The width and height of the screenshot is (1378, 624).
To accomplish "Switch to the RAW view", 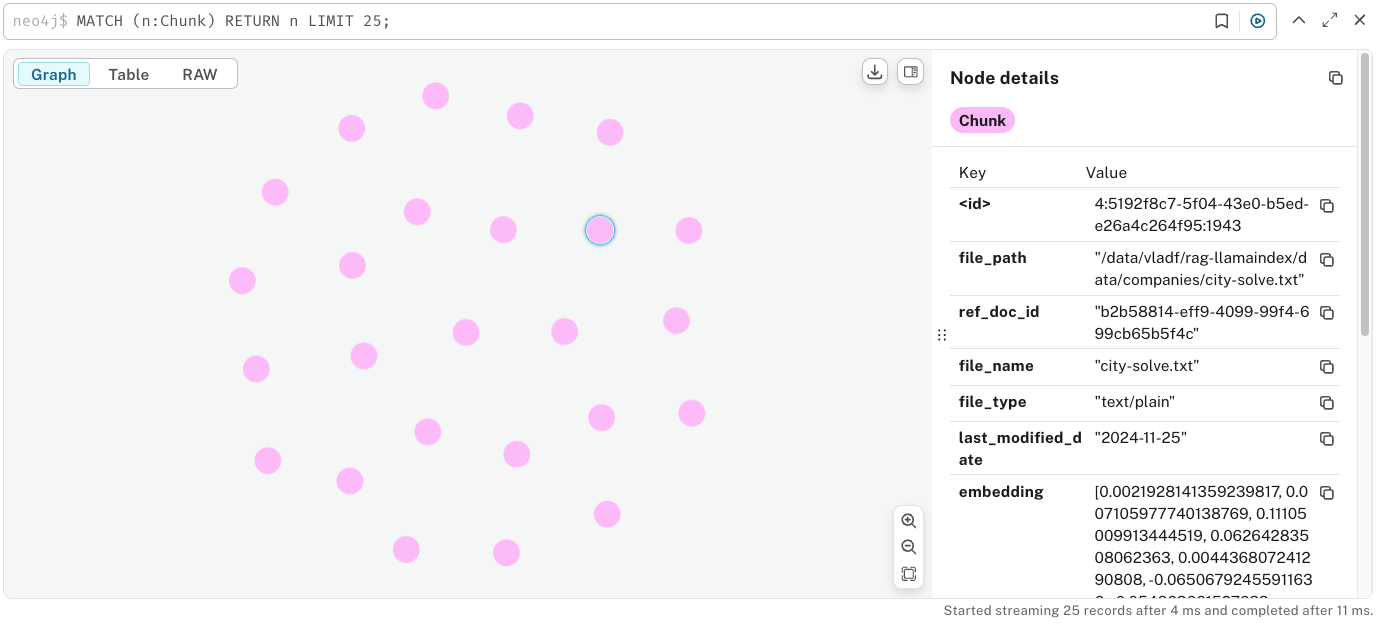I will click(200, 75).
